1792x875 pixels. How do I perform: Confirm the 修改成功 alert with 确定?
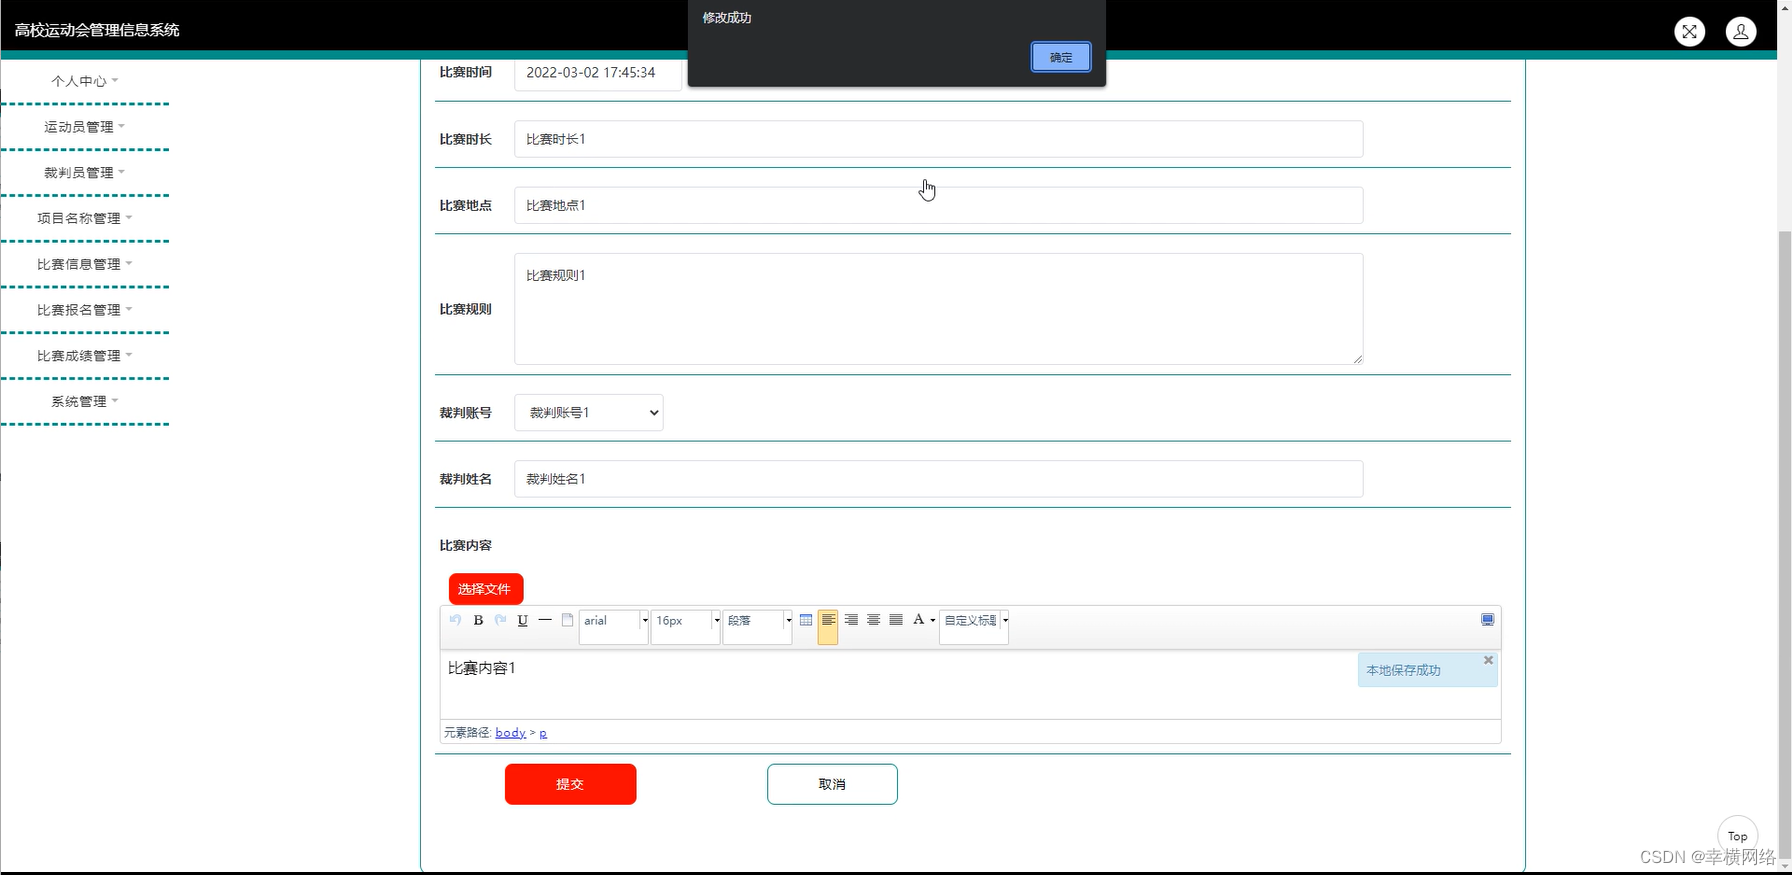click(1061, 57)
